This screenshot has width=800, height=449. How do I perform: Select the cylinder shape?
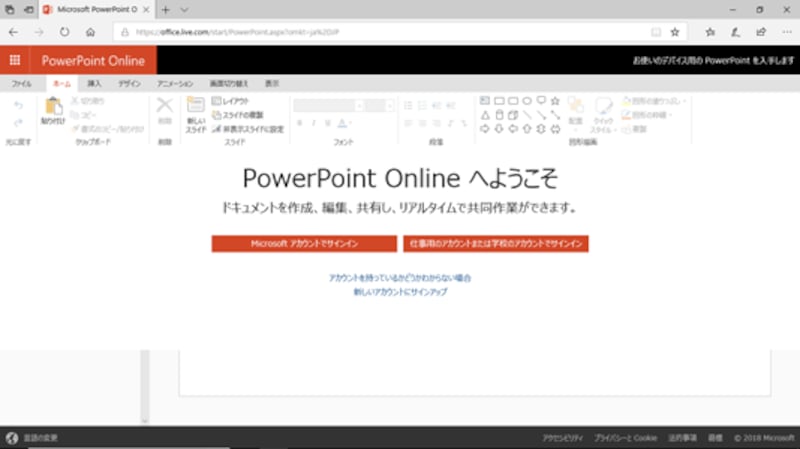(x=499, y=115)
